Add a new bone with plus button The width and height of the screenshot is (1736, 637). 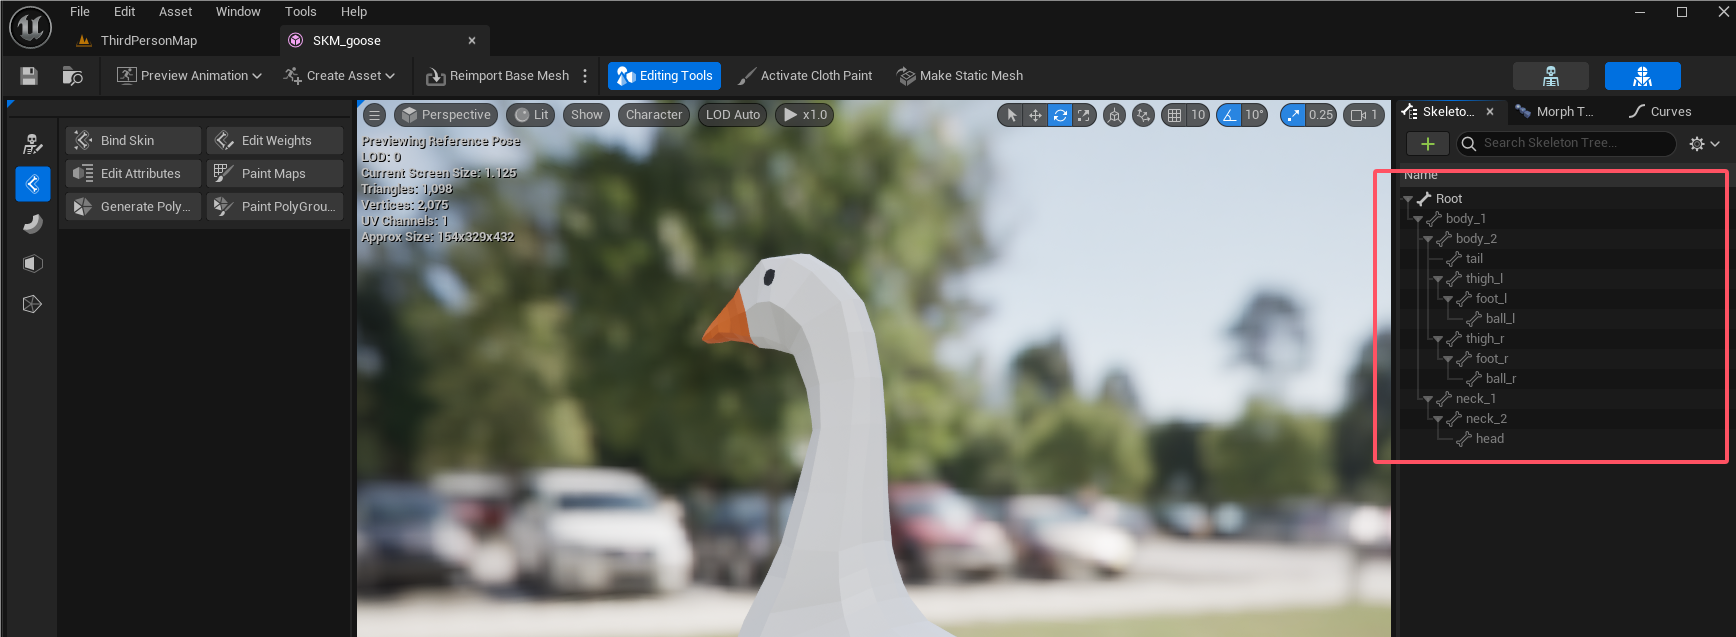coord(1428,144)
